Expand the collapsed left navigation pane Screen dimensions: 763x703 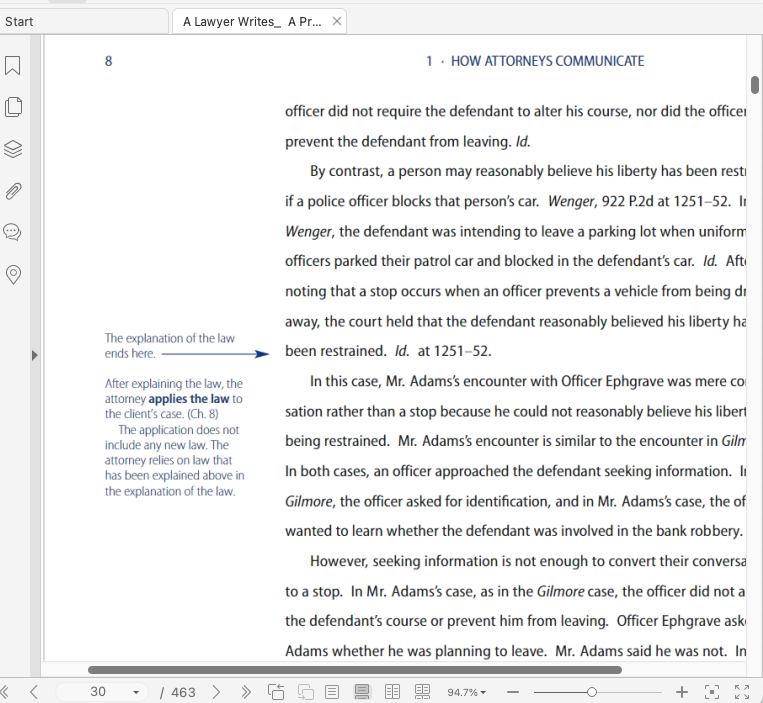pyautogui.click(x=35, y=355)
